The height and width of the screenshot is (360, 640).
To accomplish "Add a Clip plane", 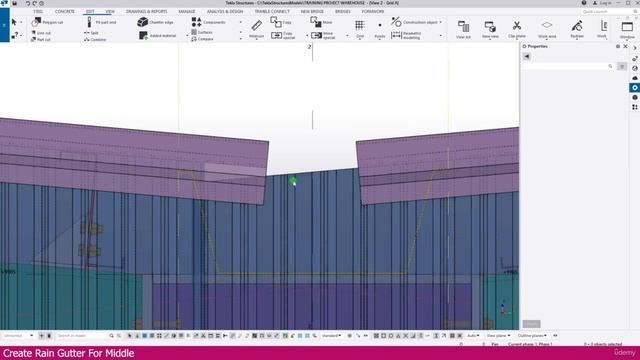I will 517,29.
